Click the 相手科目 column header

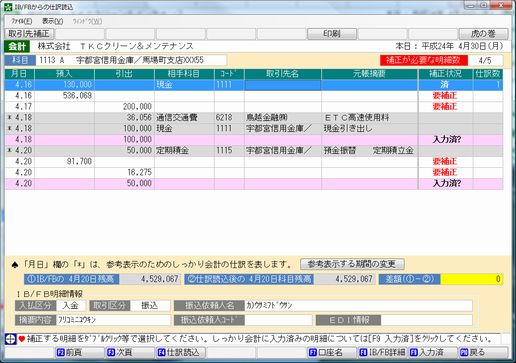pyautogui.click(x=184, y=74)
